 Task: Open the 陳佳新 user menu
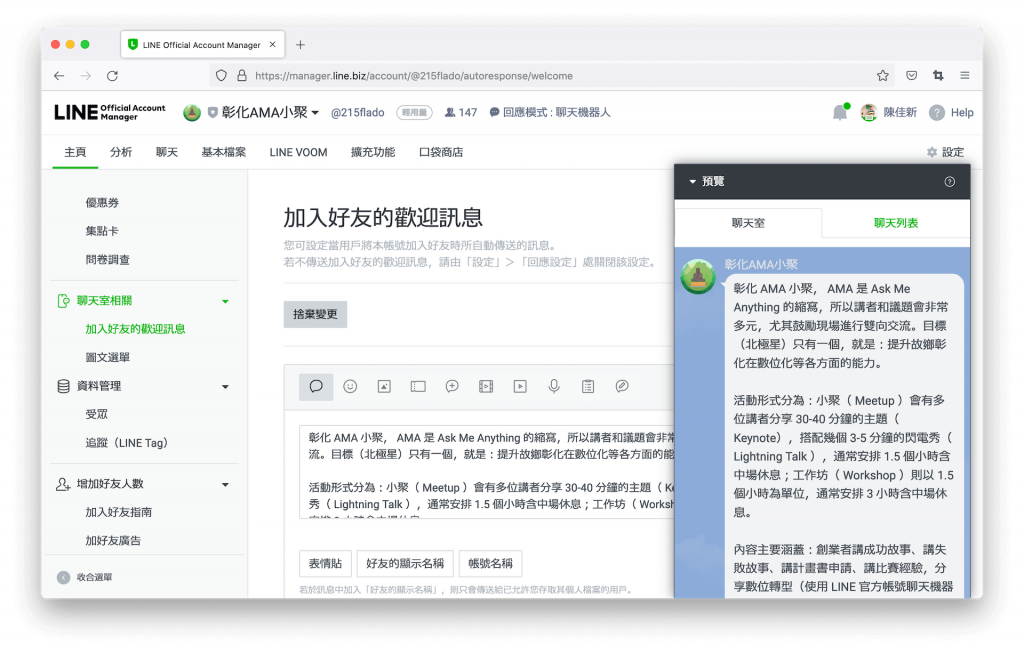tap(889, 112)
